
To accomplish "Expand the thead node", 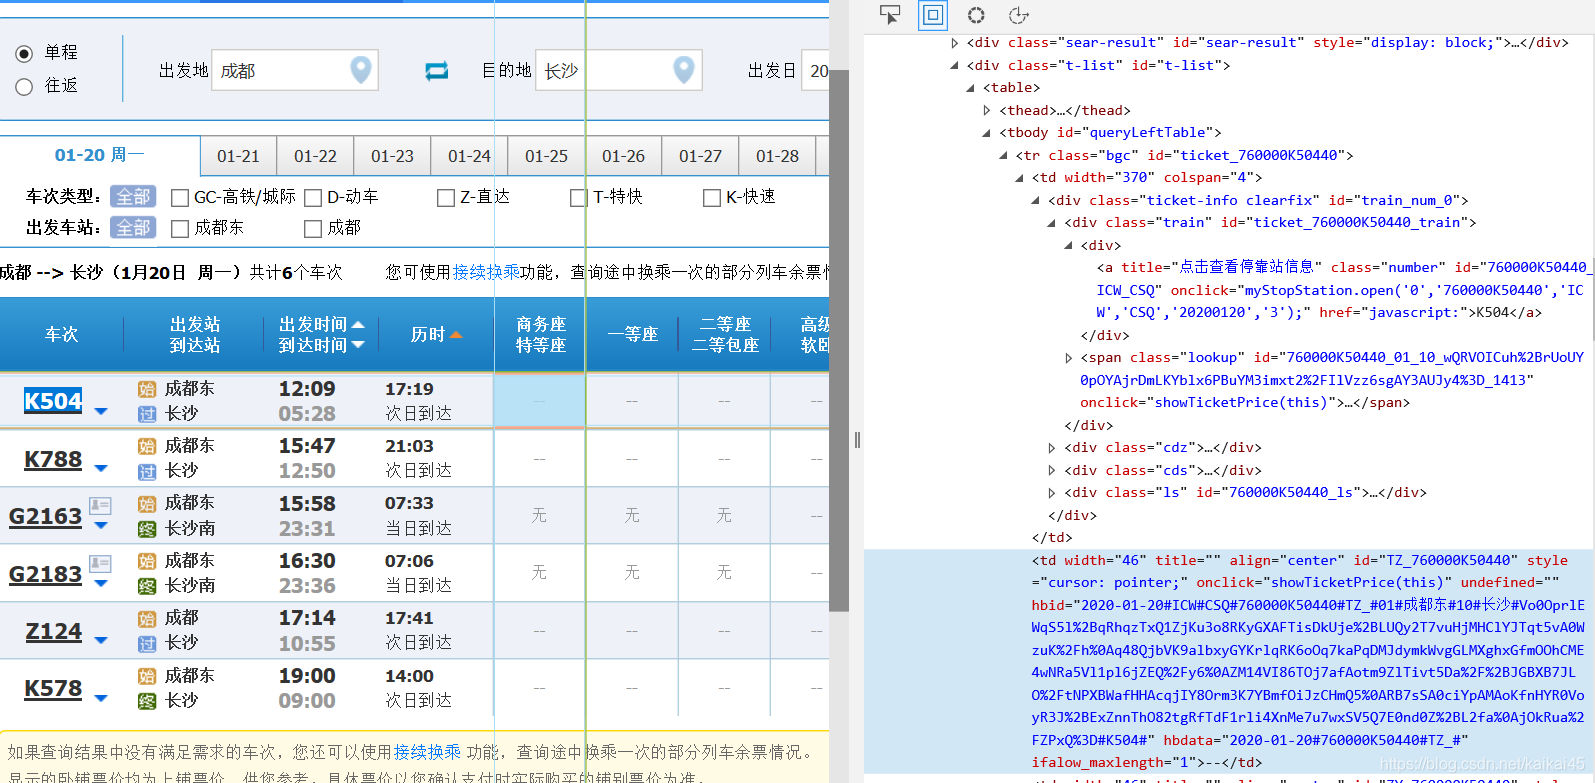I will [x=987, y=110].
